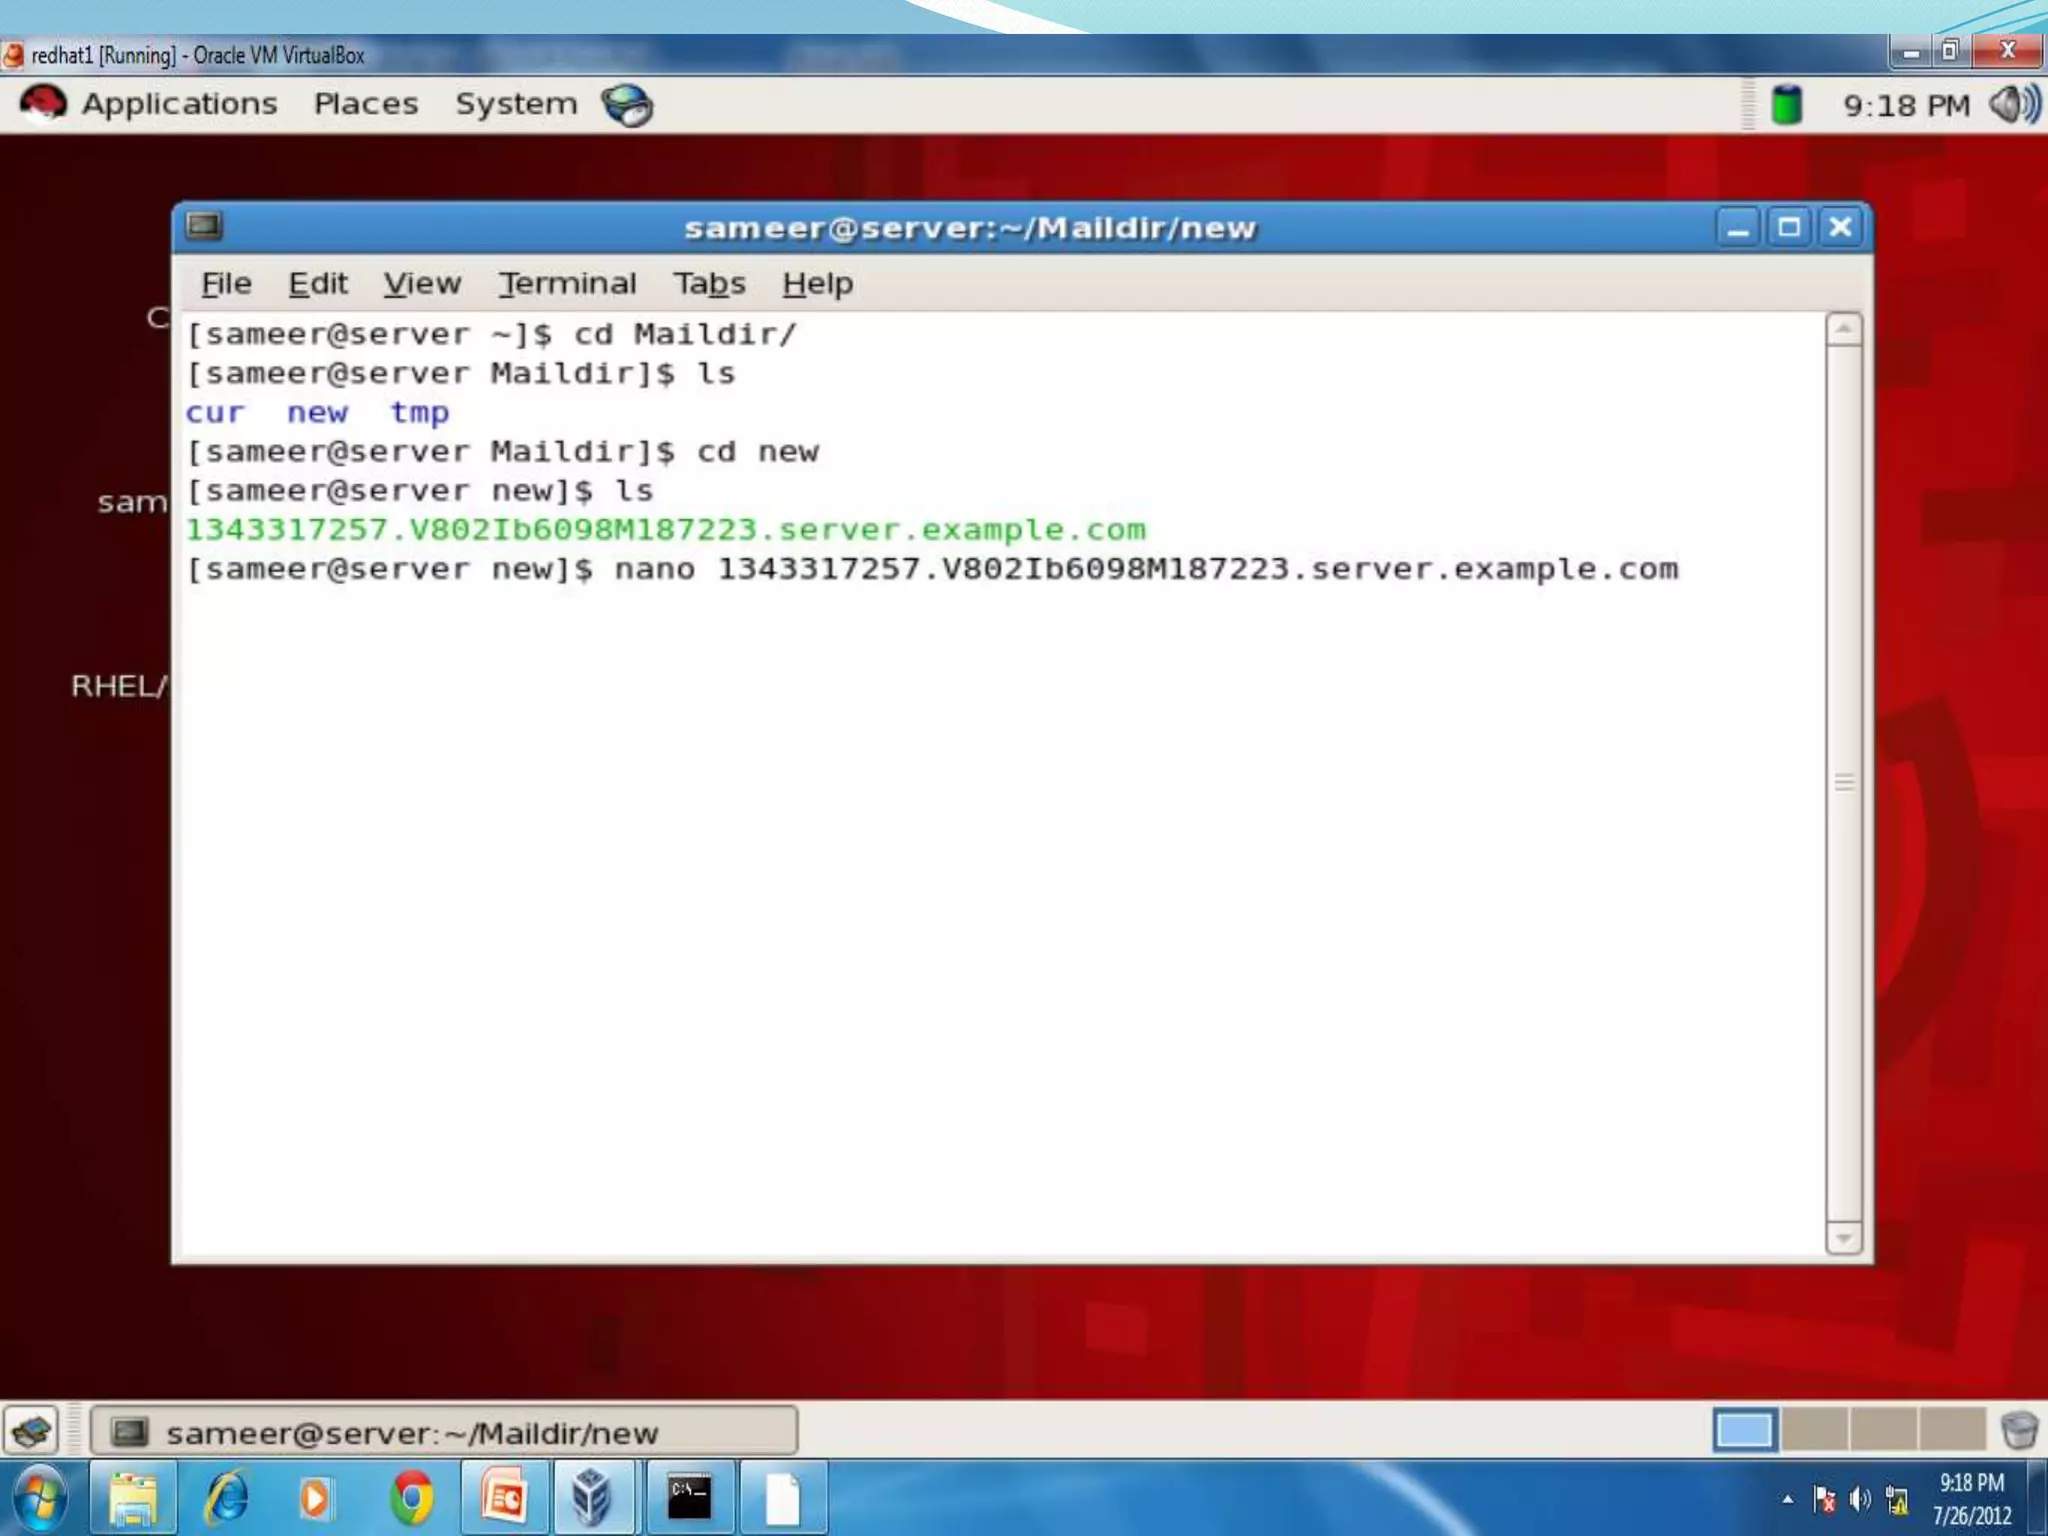Show hidden icons arrow in system tray

pos(1787,1499)
